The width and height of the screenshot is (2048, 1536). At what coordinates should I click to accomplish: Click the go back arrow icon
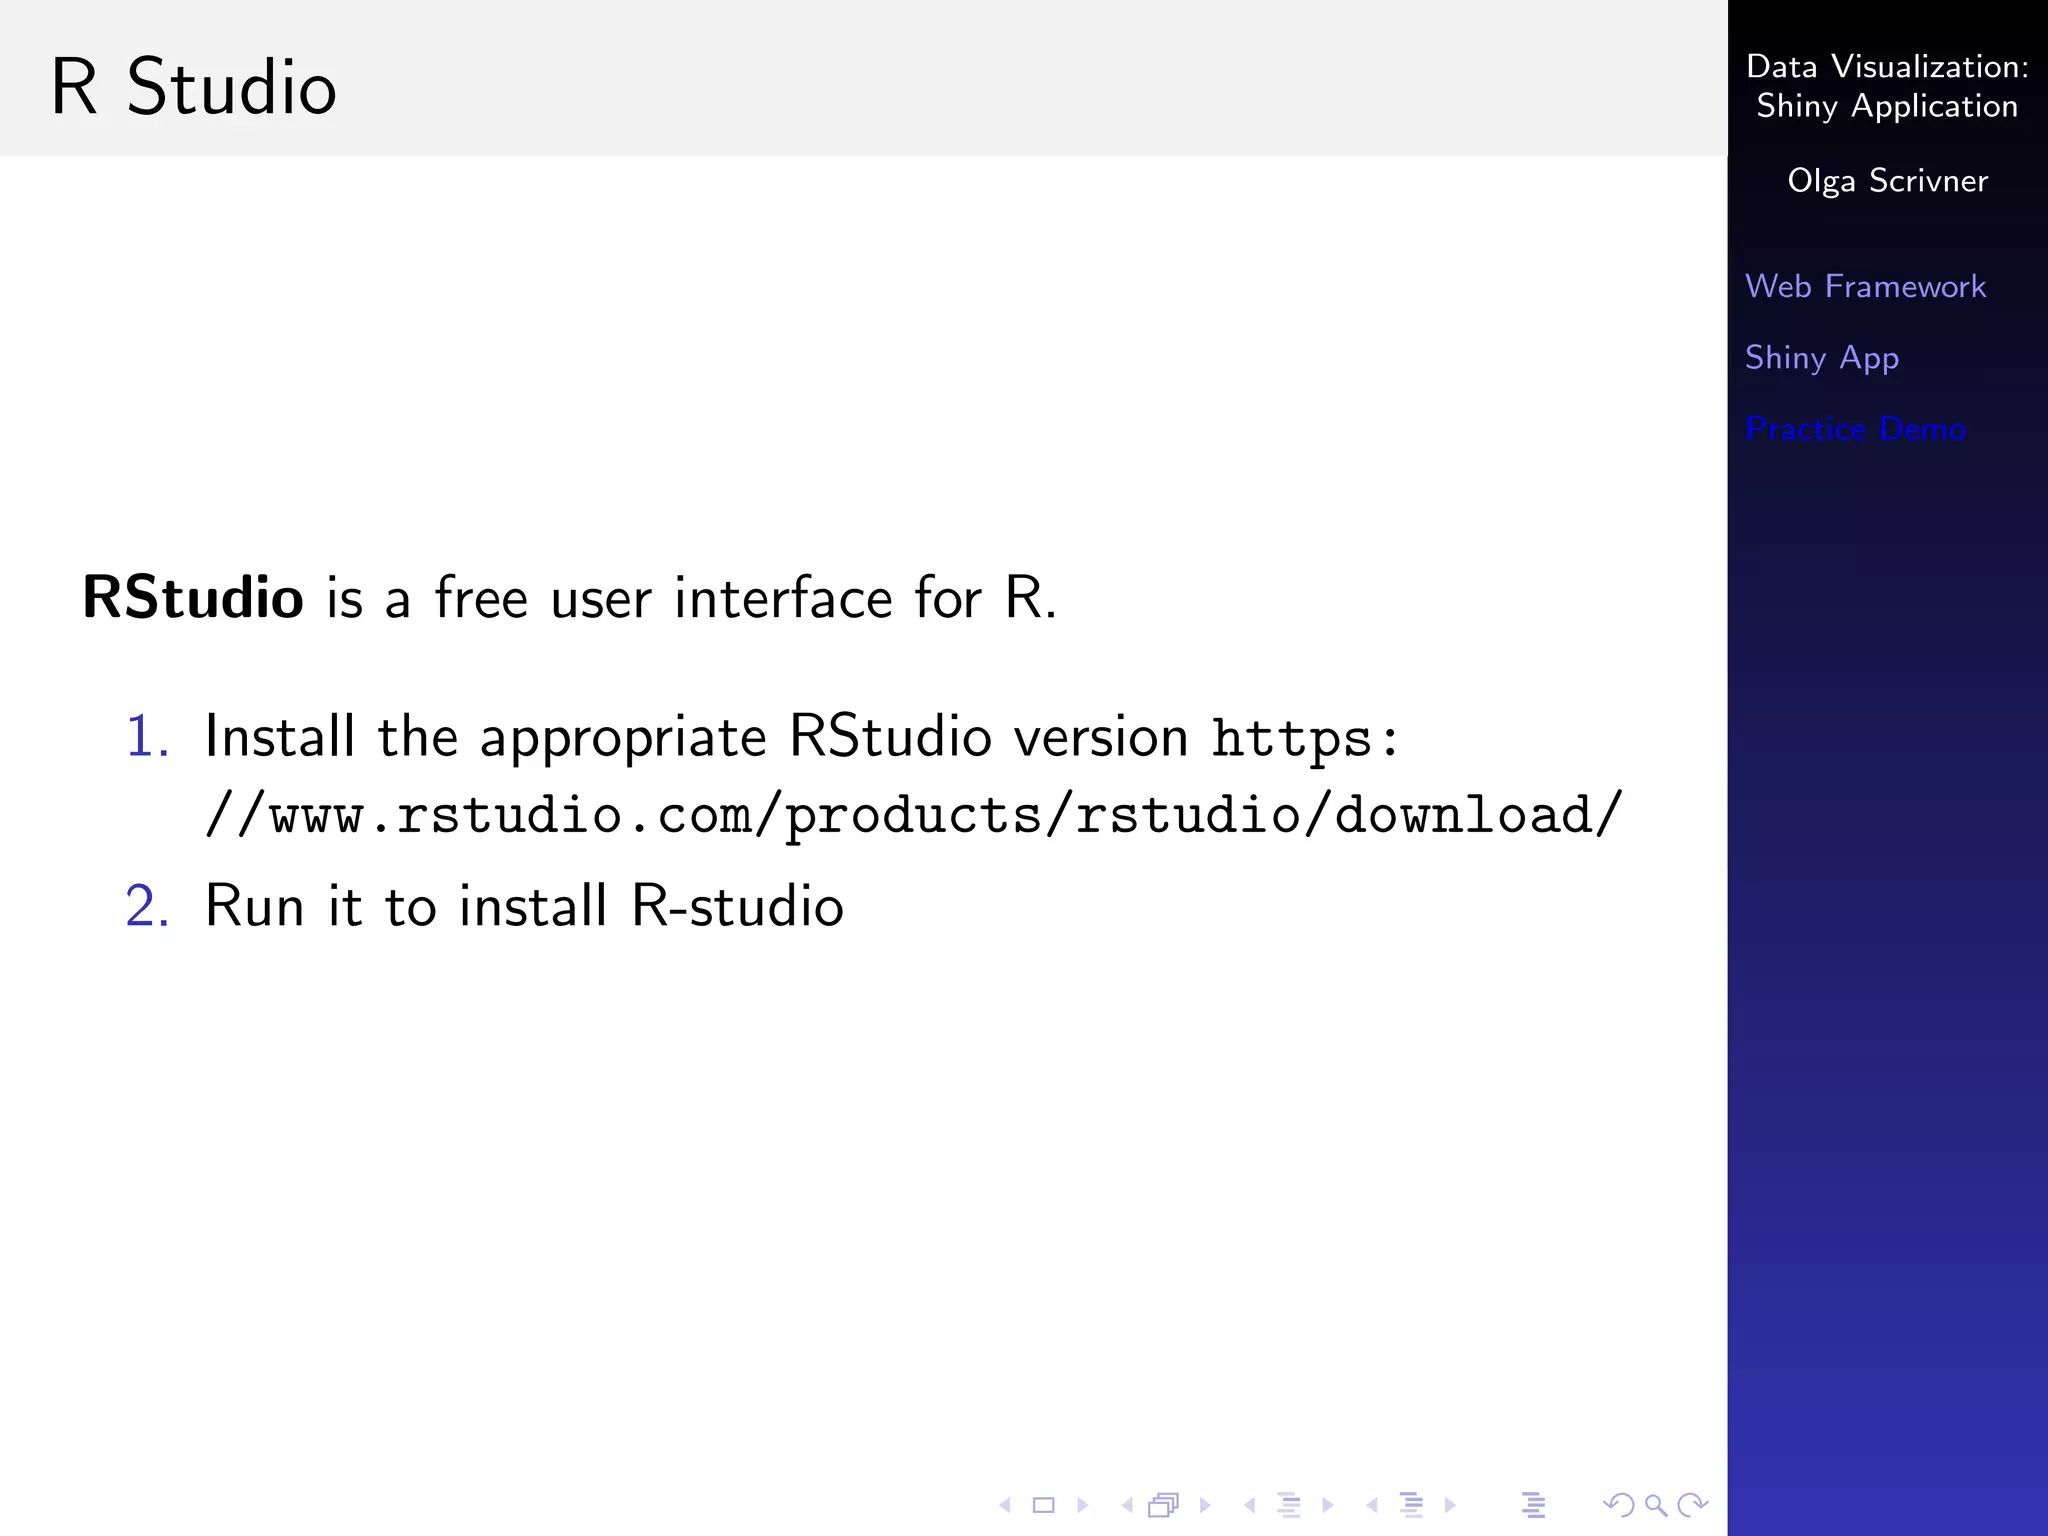click(x=1618, y=1504)
